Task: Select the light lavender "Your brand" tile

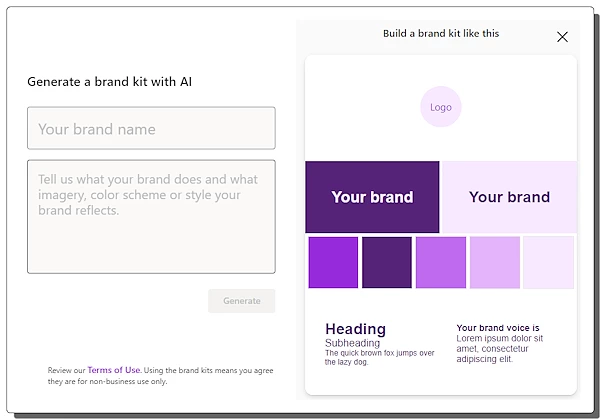Action: (509, 197)
